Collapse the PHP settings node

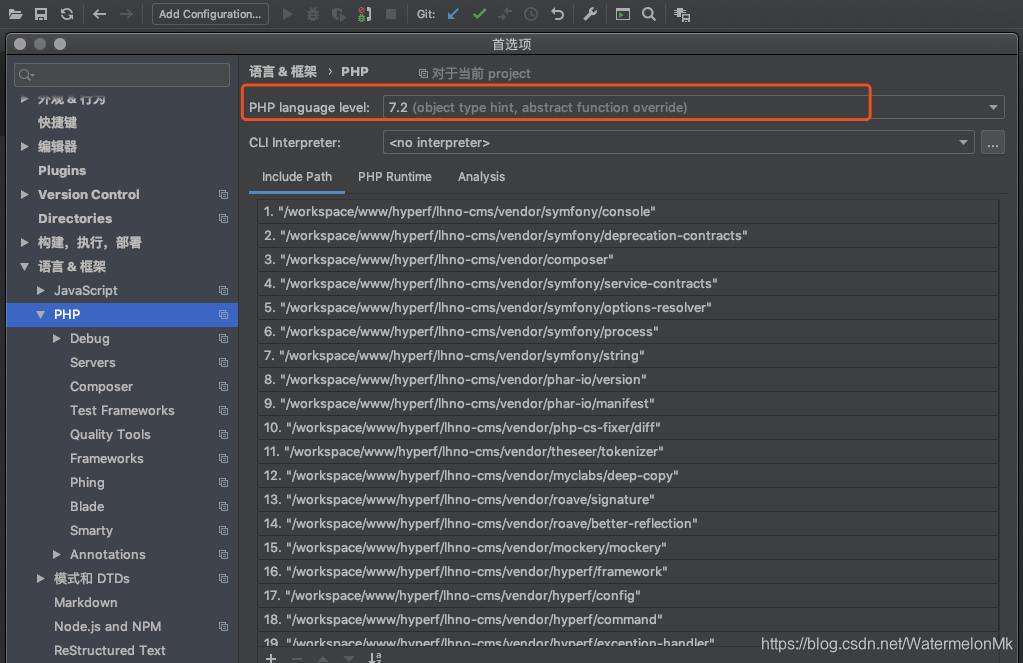click(40, 315)
